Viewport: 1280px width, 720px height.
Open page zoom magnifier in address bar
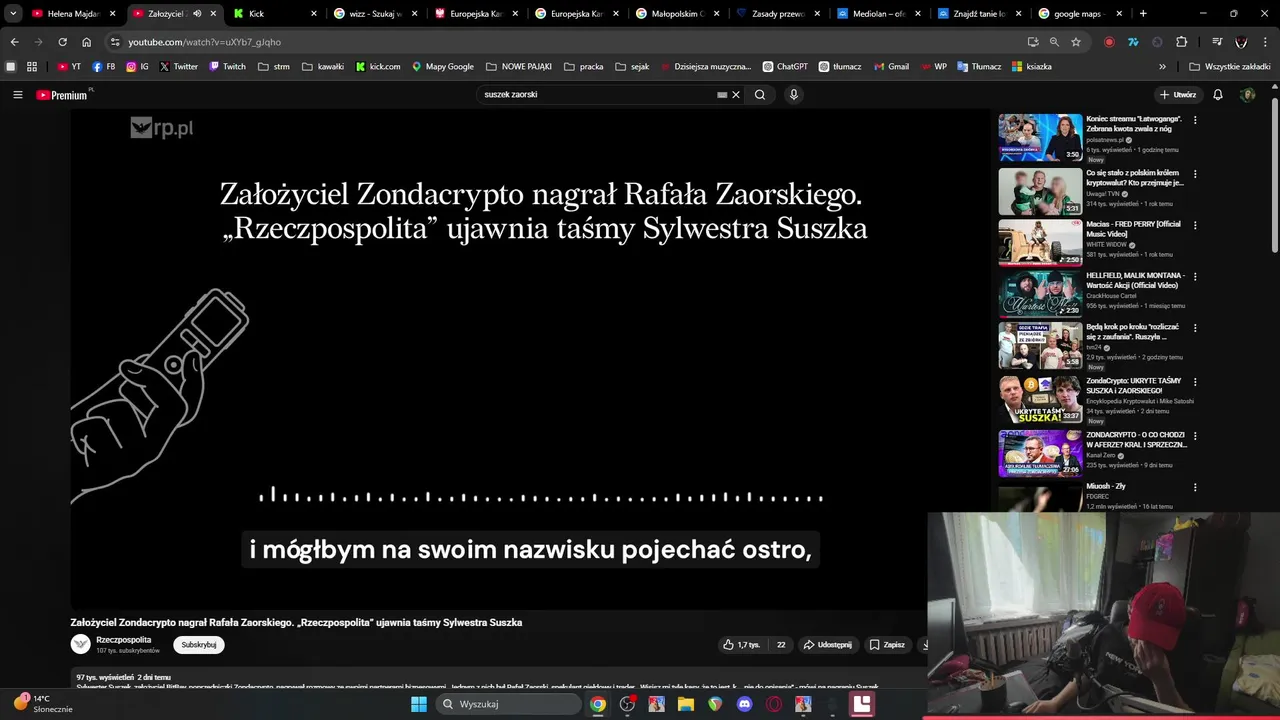1054,42
